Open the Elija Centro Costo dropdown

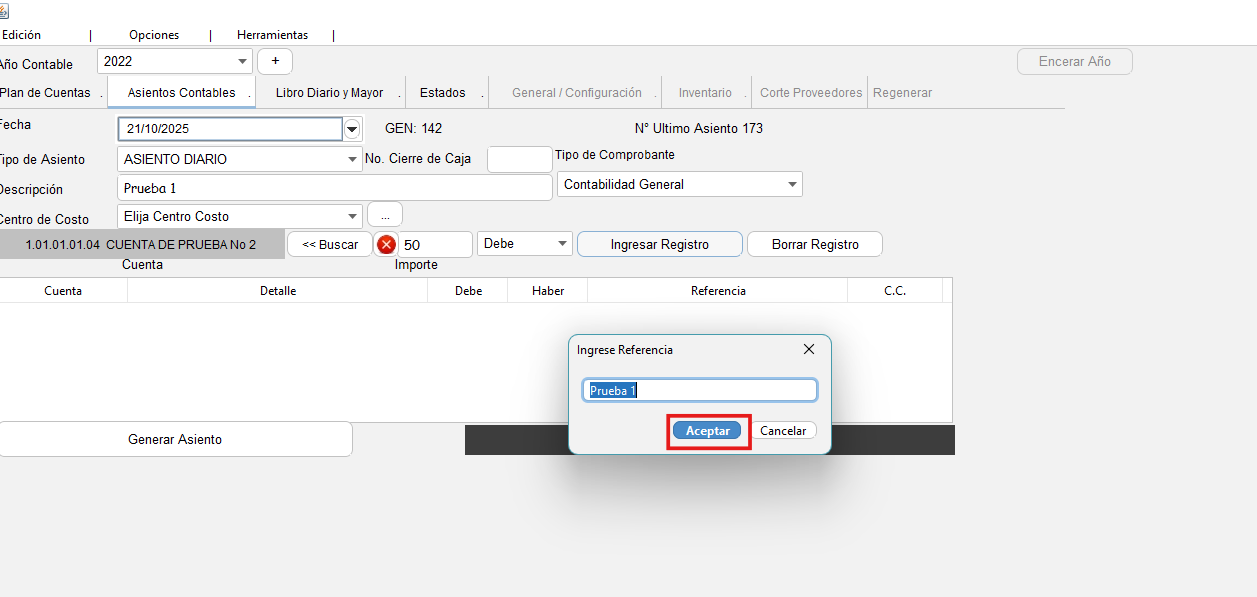[353, 216]
